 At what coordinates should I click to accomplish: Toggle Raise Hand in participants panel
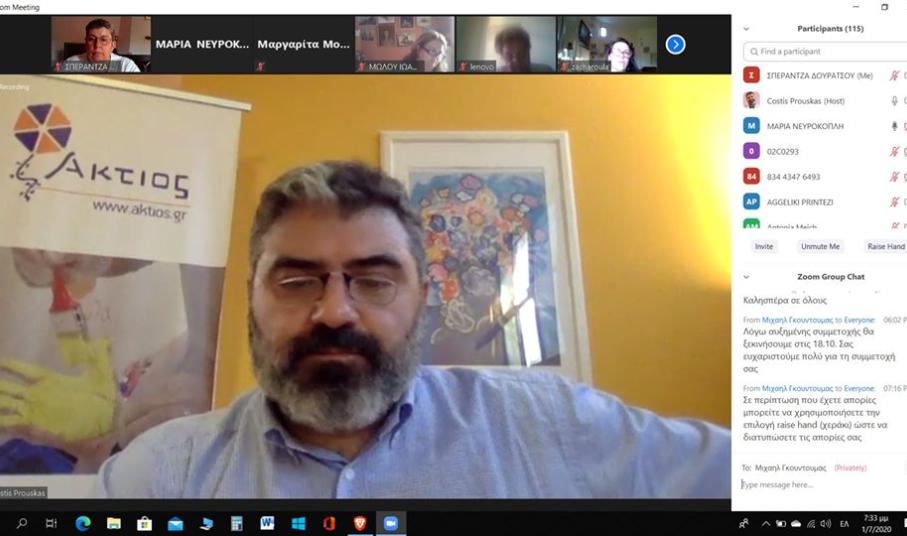pyautogui.click(x=885, y=246)
